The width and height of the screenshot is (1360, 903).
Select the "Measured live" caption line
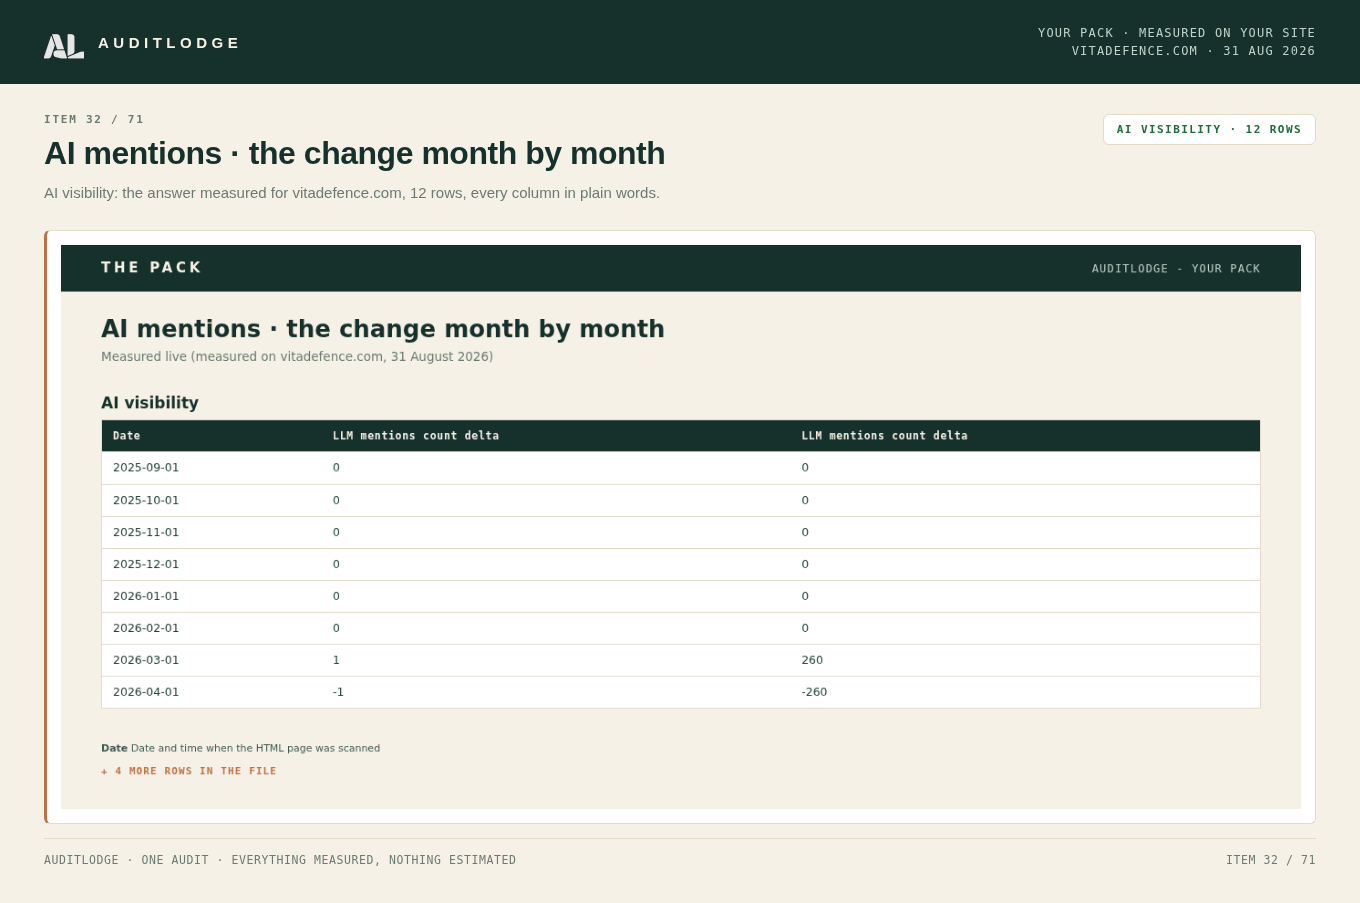click(x=297, y=357)
